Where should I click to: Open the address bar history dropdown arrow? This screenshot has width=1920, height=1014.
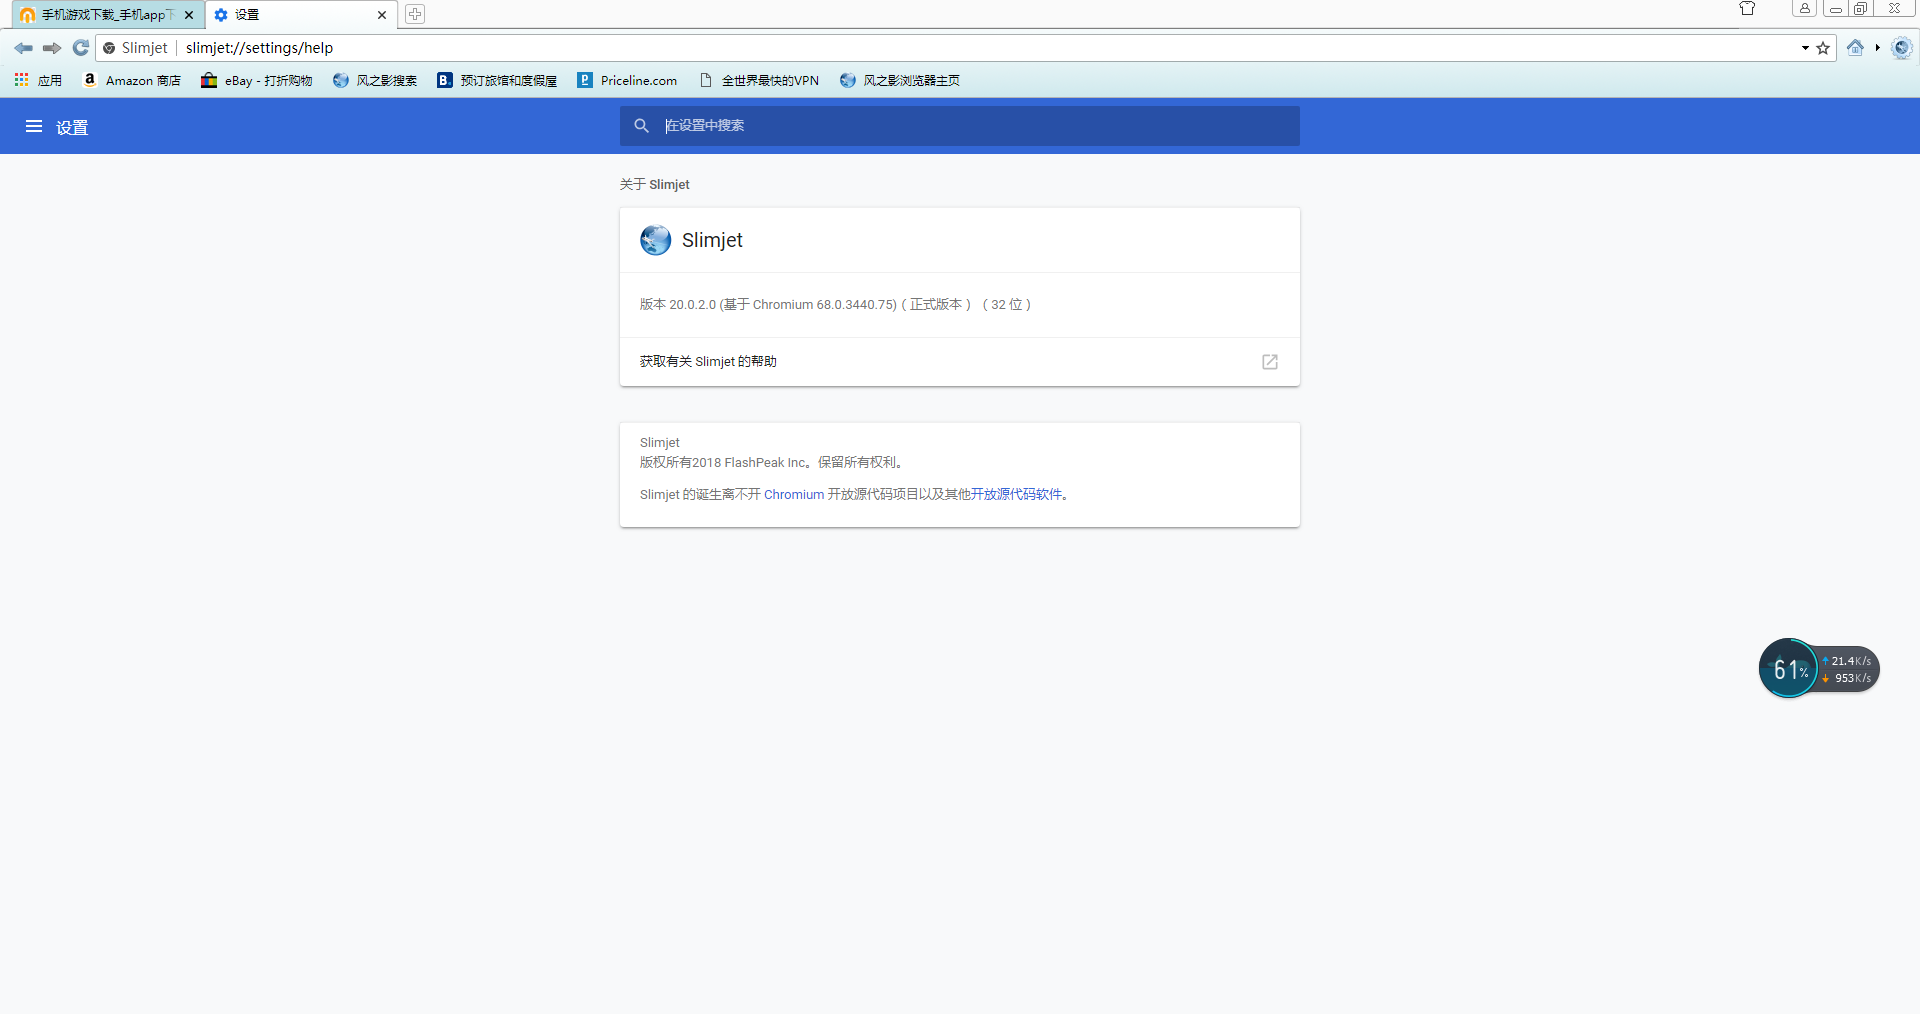[x=1805, y=48]
